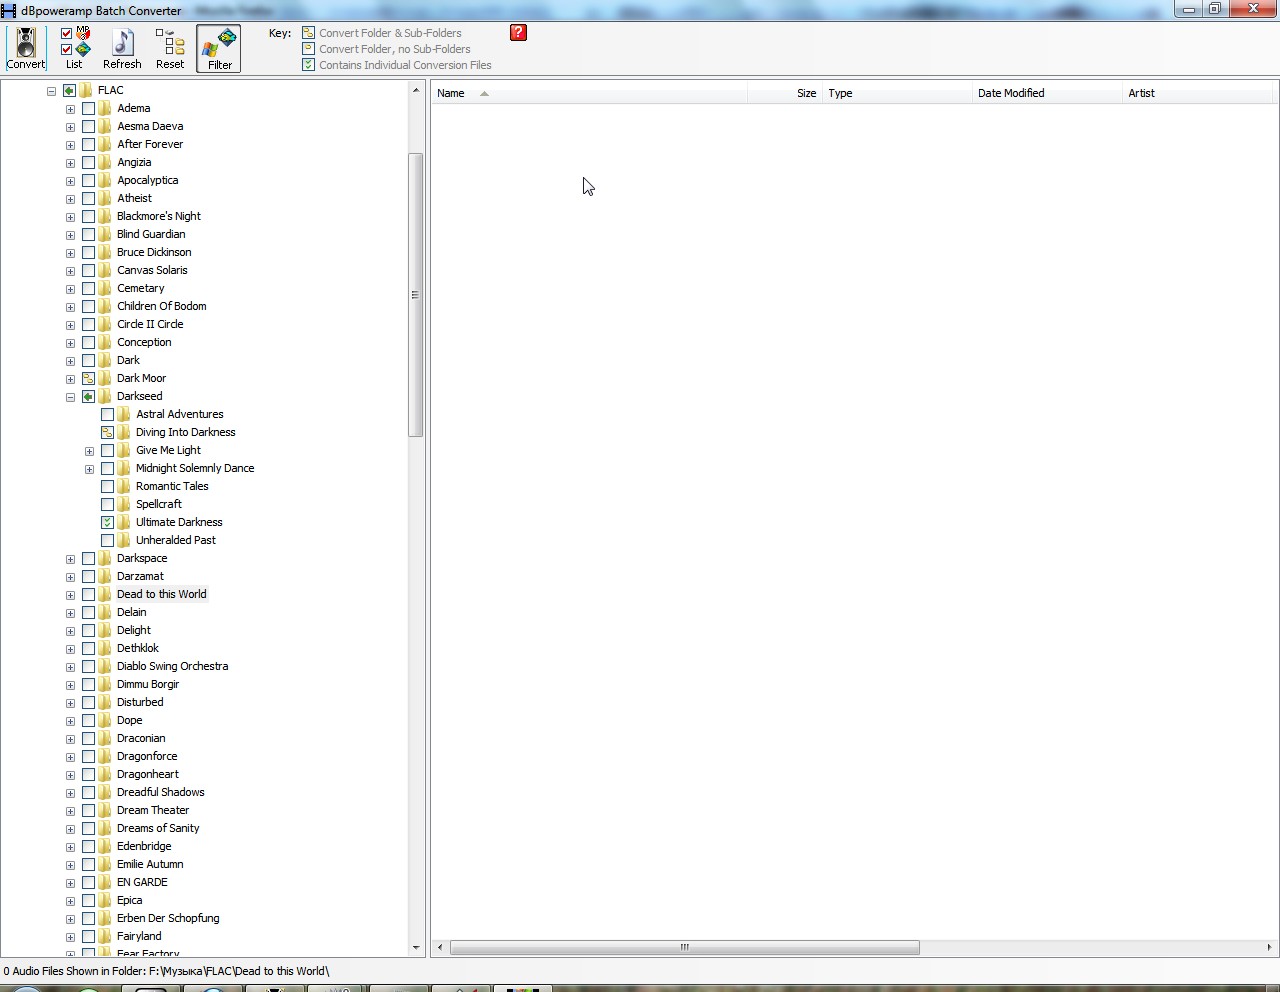Toggle the Diving Into Darkness checkbox

(x=107, y=432)
